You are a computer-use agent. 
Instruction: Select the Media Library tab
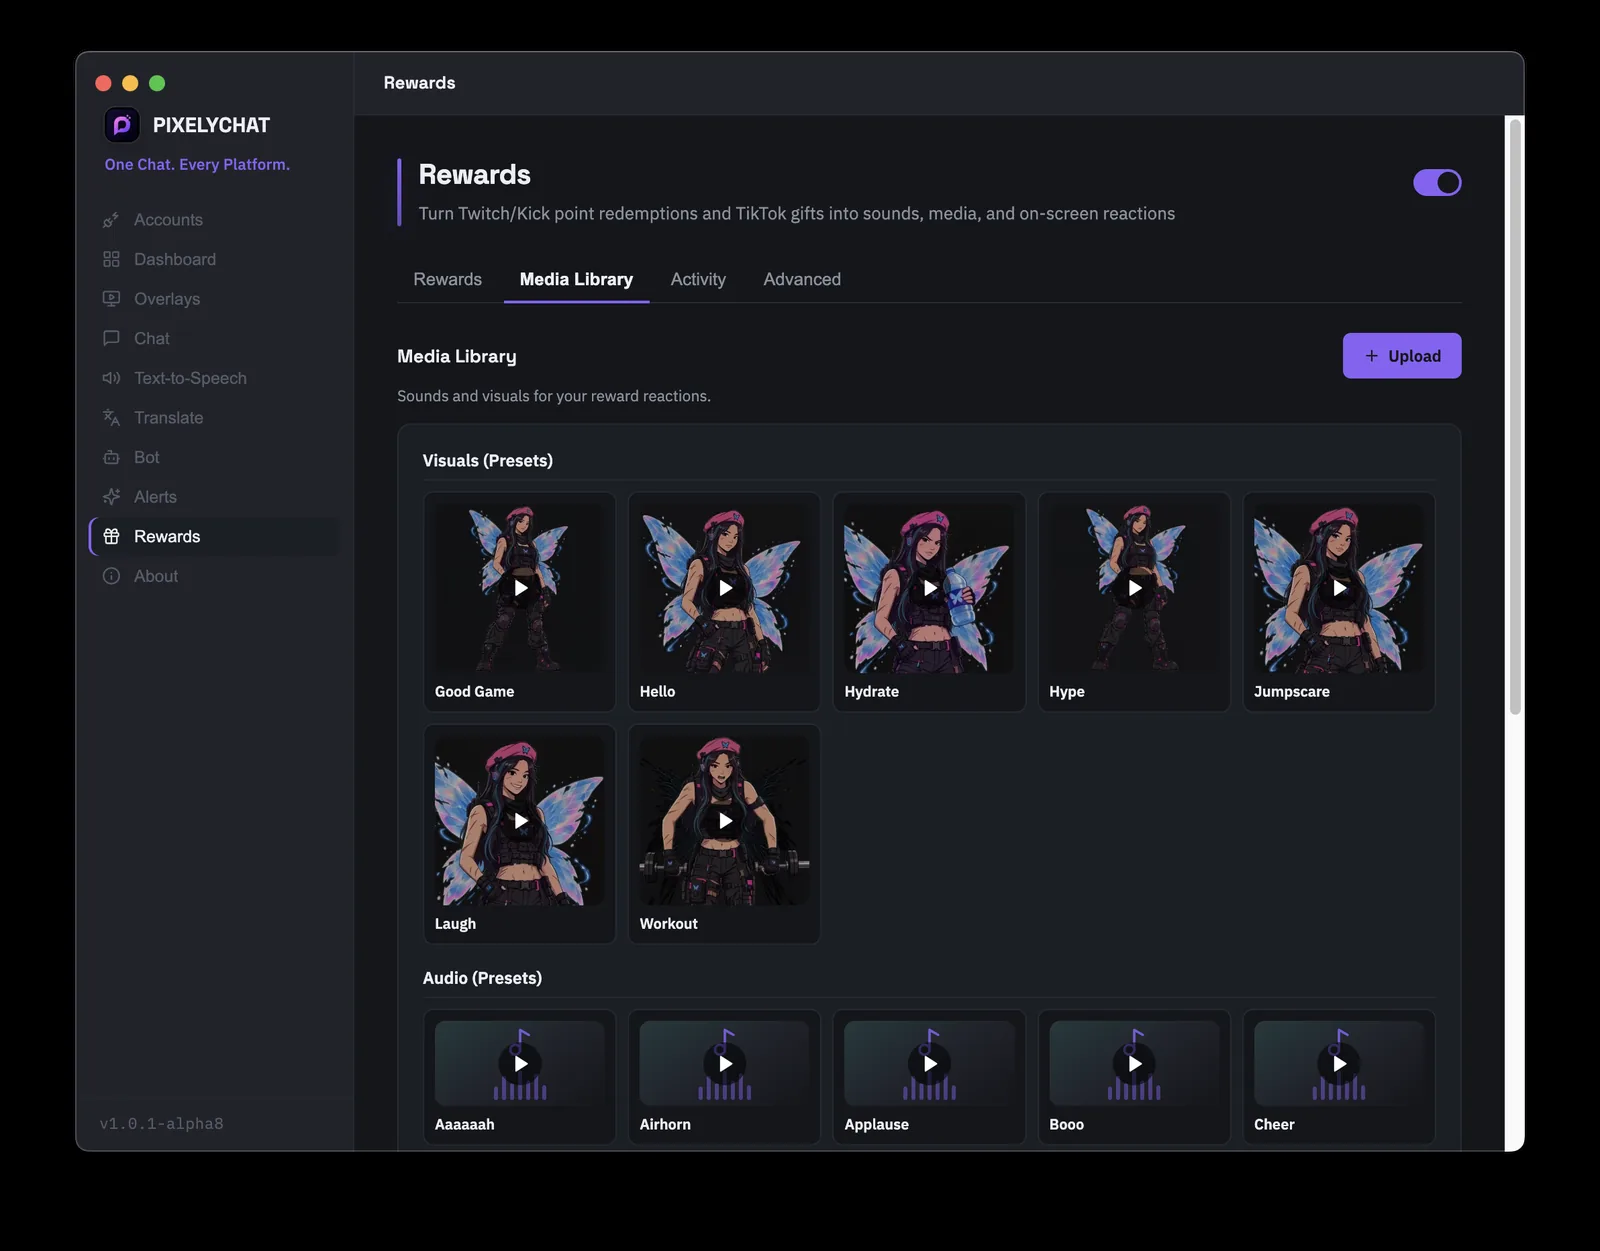tap(576, 279)
